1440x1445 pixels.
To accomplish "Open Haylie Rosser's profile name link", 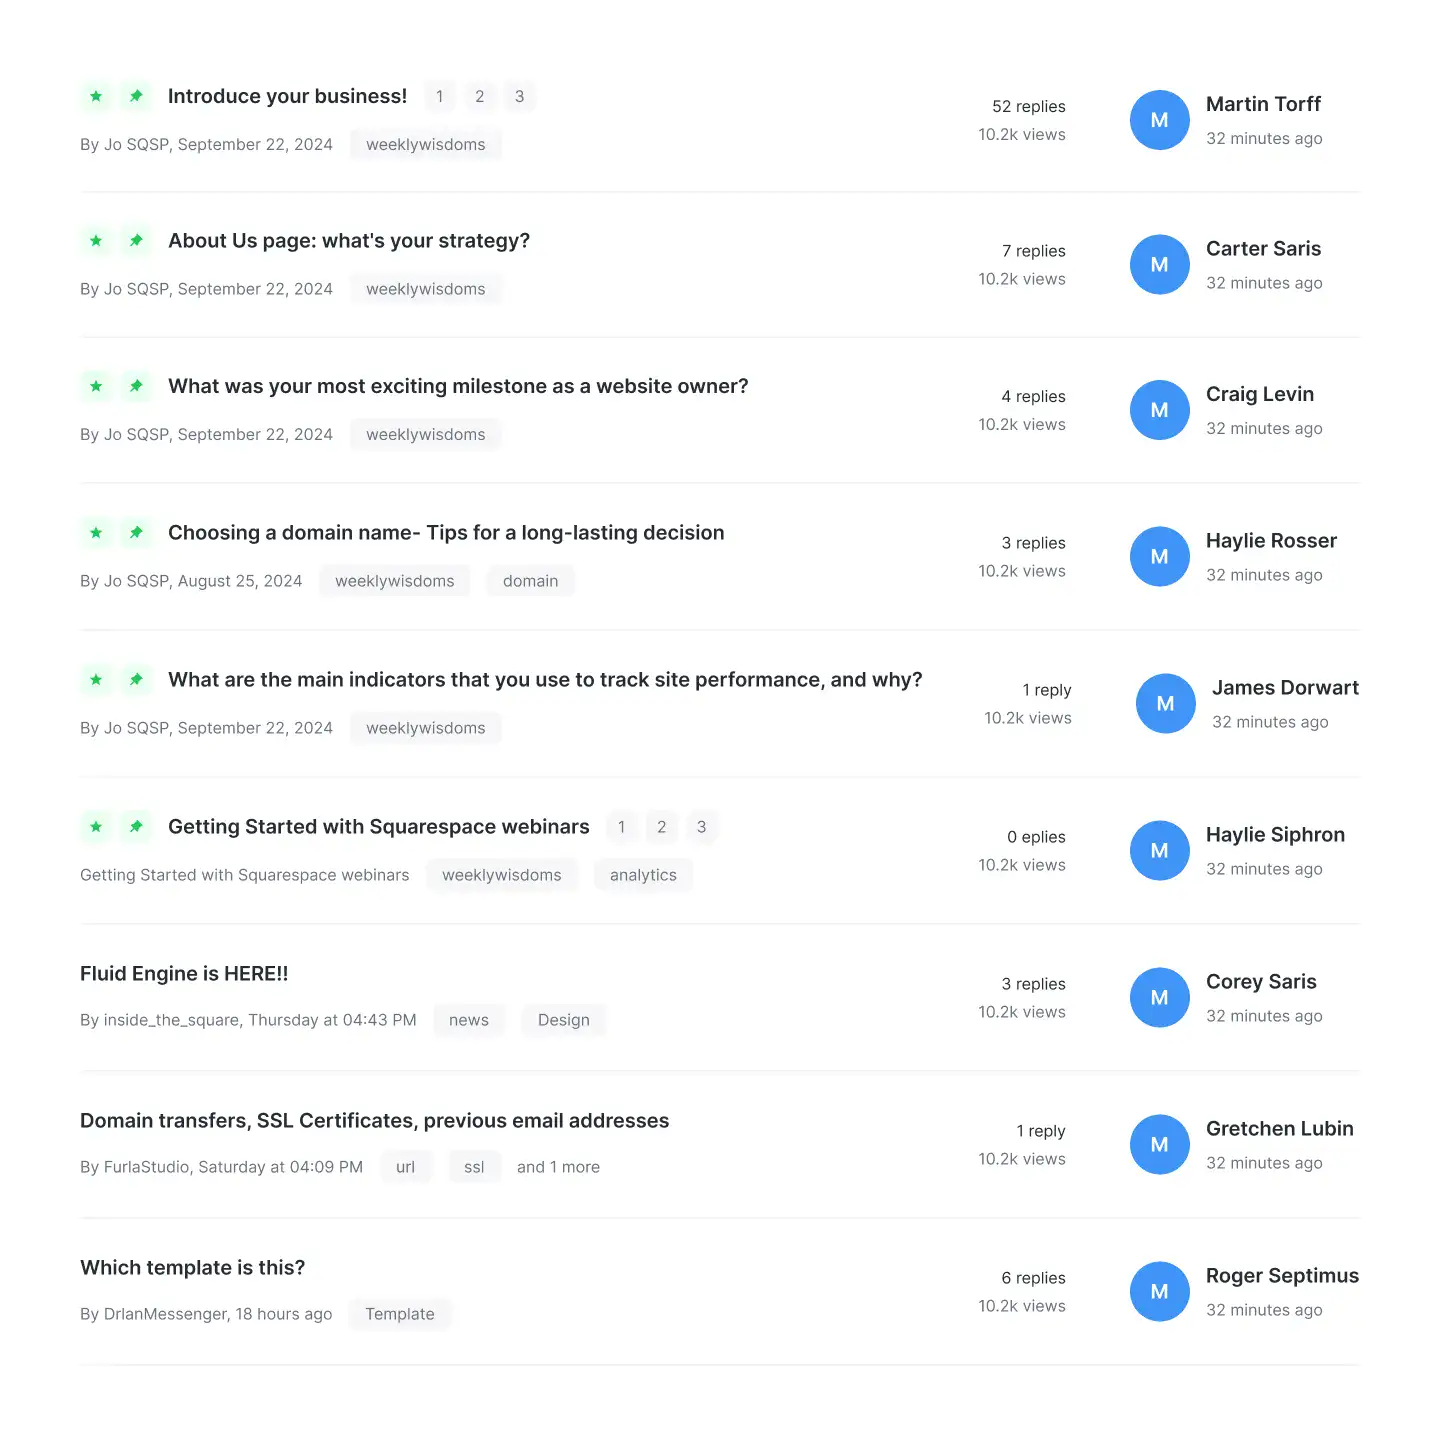I will [x=1271, y=541].
